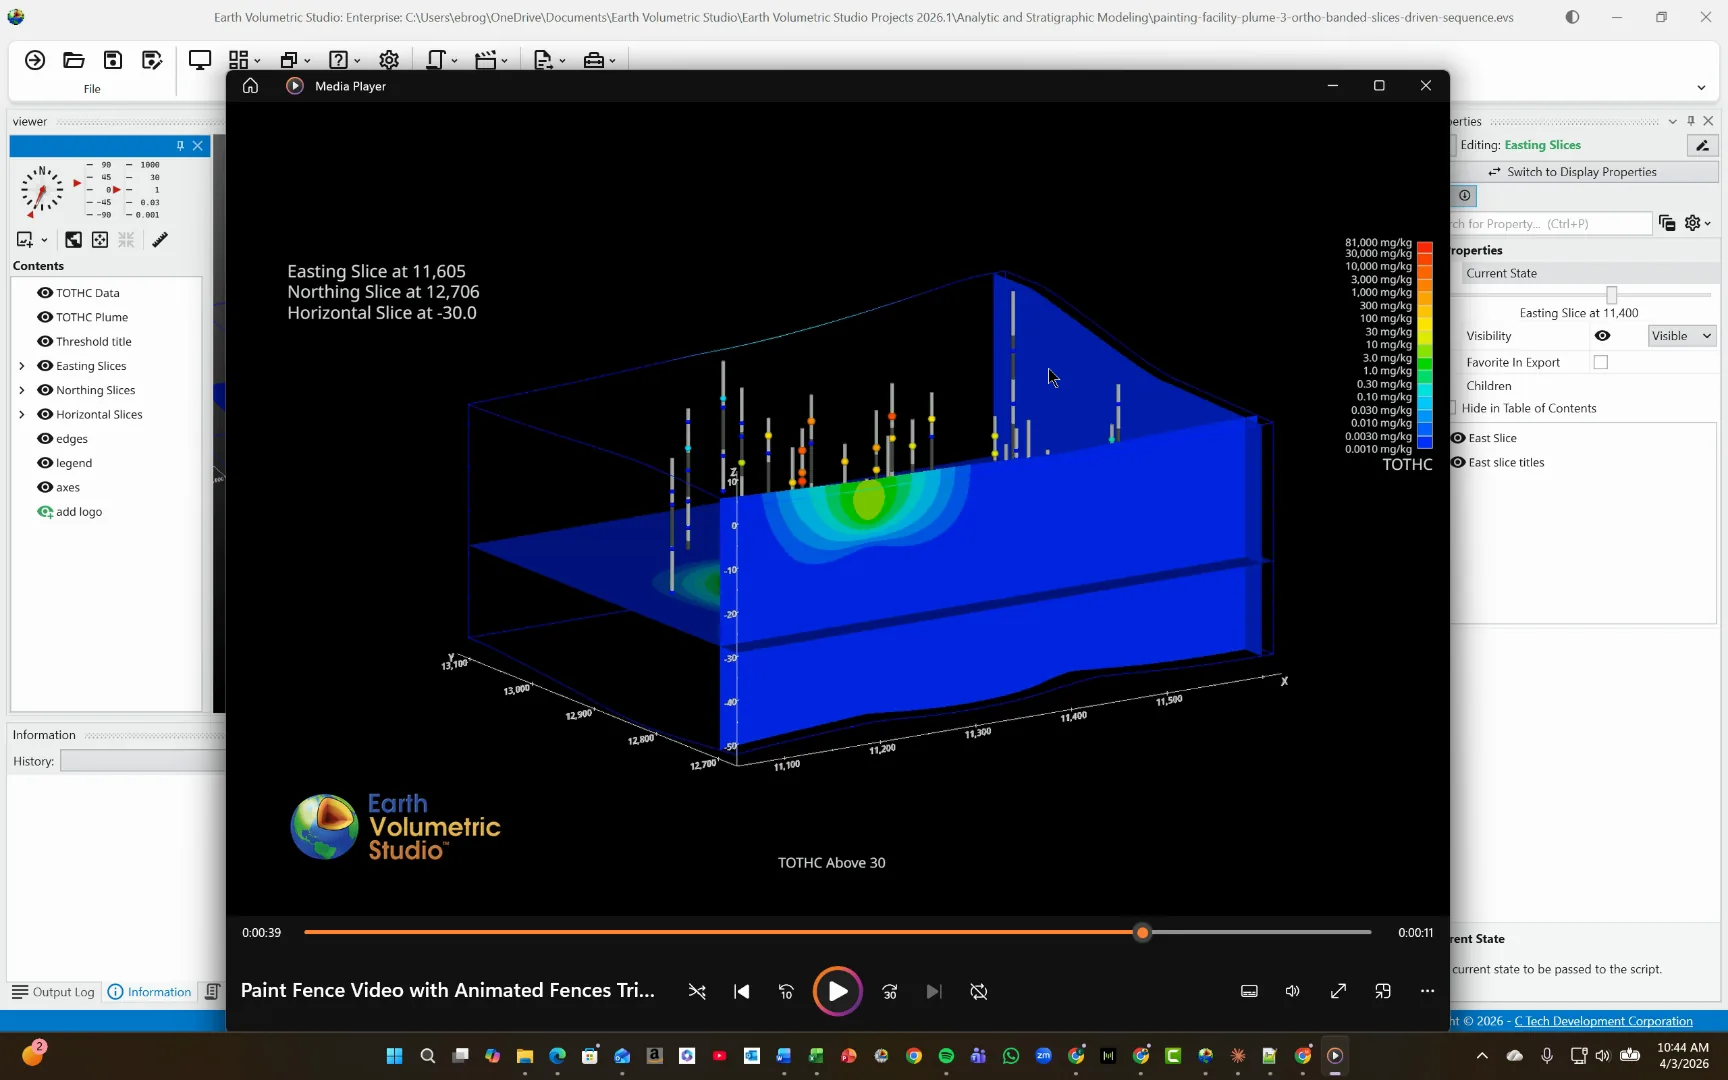Go to previous track in Media Player

(741, 991)
